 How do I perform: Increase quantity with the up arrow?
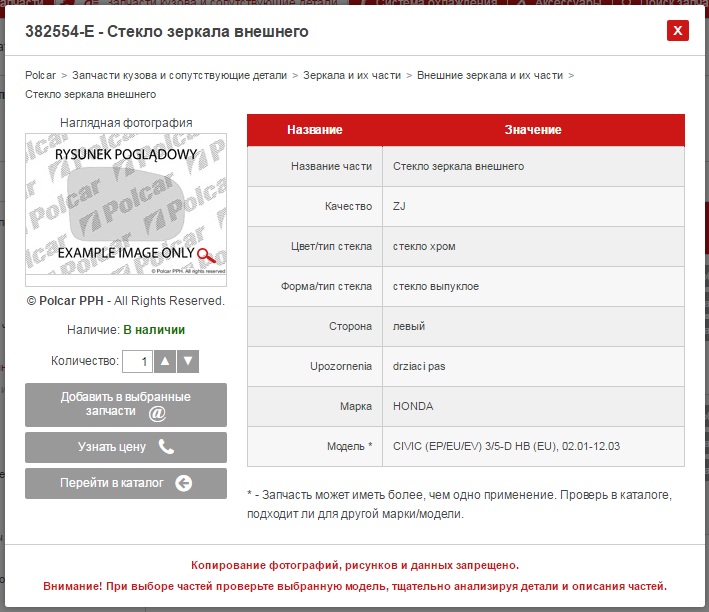[166, 361]
